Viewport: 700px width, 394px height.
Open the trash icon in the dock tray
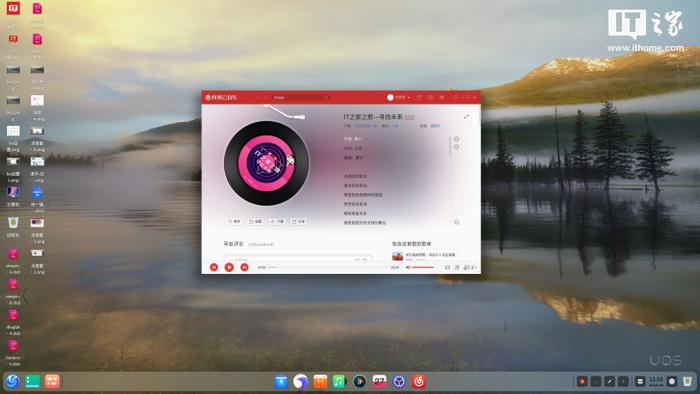pyautogui.click(x=687, y=382)
